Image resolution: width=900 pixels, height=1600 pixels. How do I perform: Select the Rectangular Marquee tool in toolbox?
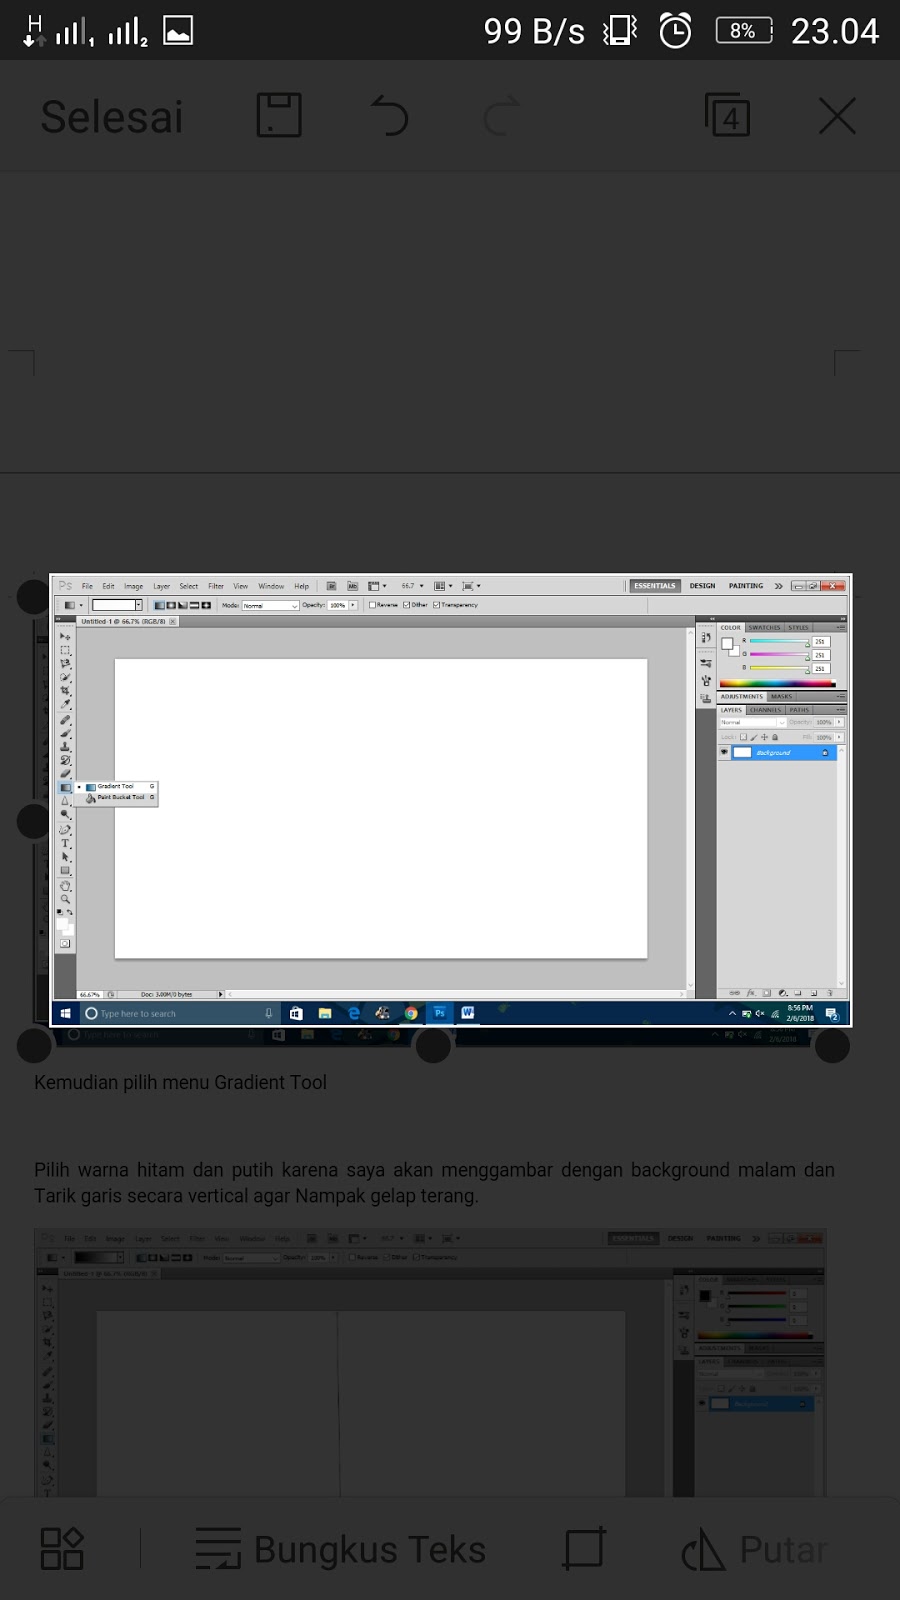65,650
